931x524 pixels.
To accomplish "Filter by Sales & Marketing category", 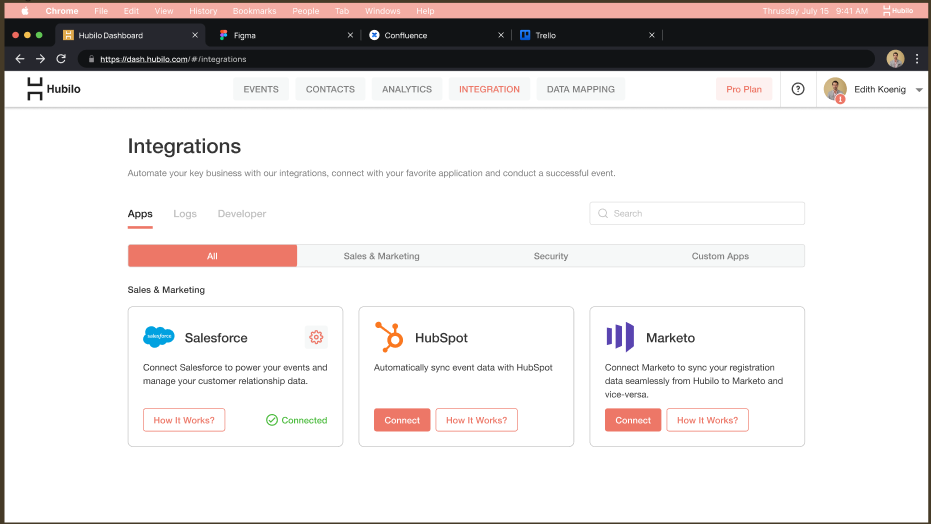I will (381, 256).
